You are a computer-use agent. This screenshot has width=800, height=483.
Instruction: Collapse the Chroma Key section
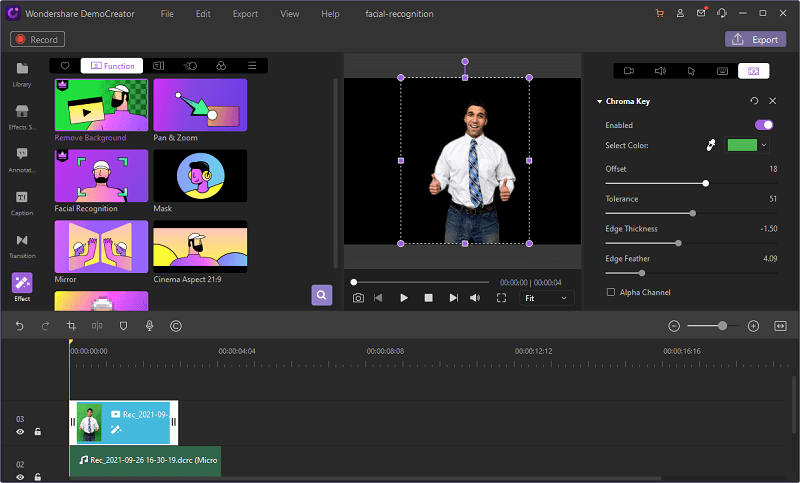[x=599, y=101]
